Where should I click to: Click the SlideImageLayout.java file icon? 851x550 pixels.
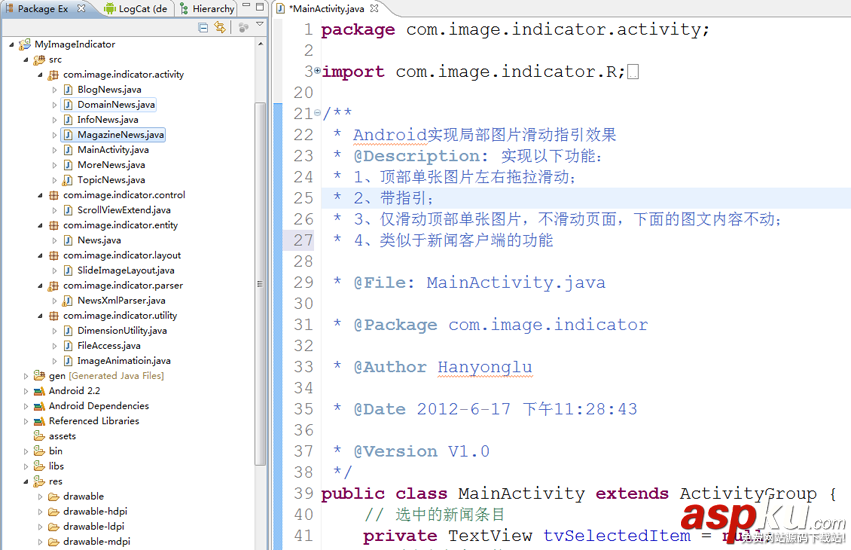(x=68, y=270)
